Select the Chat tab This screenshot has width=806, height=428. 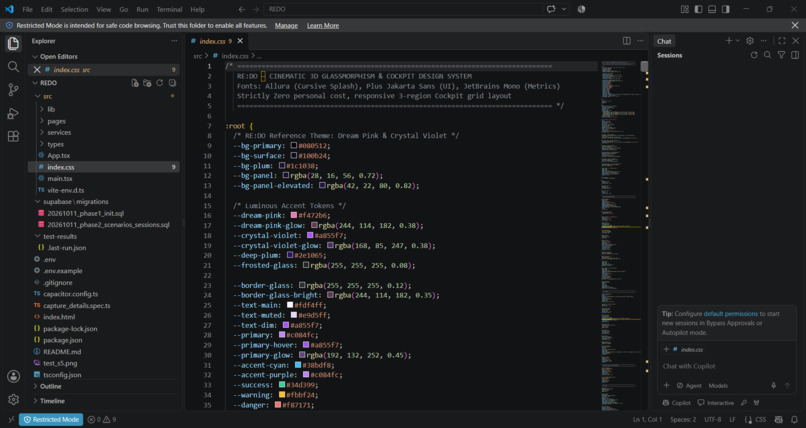coord(664,41)
